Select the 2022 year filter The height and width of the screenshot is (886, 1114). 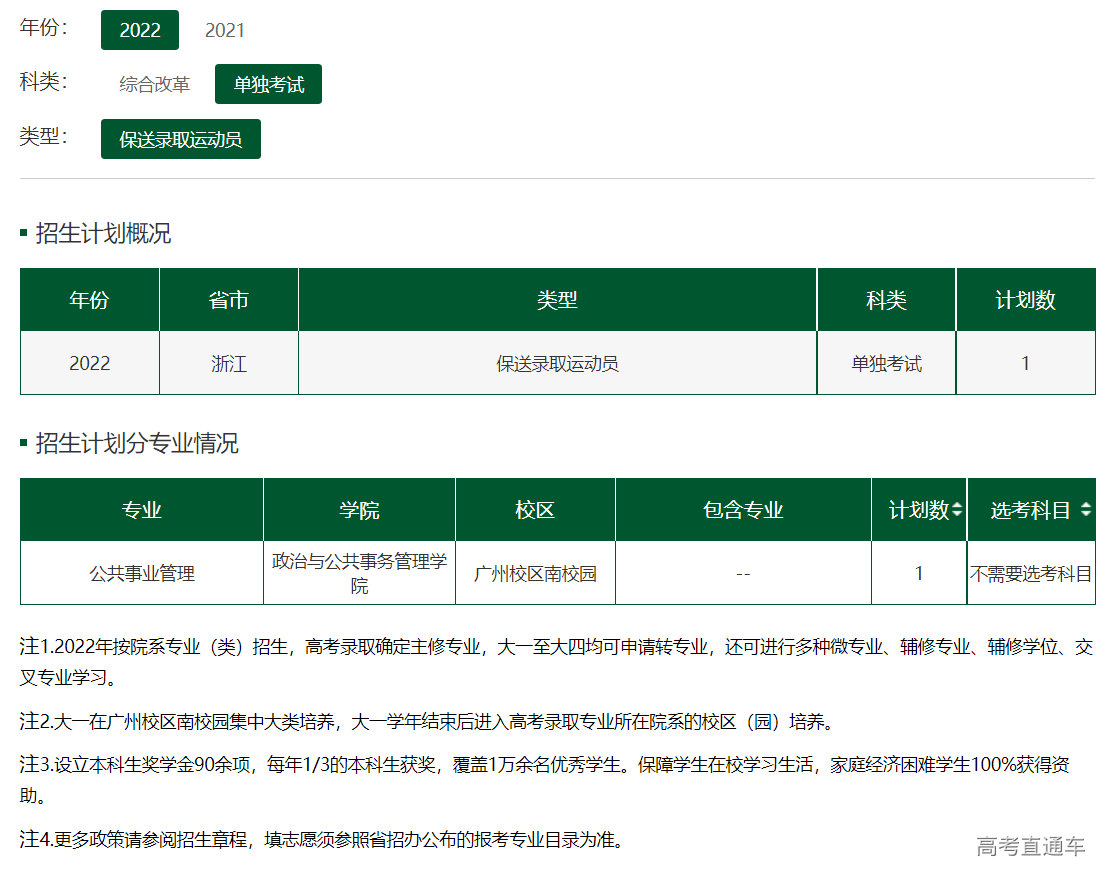140,30
